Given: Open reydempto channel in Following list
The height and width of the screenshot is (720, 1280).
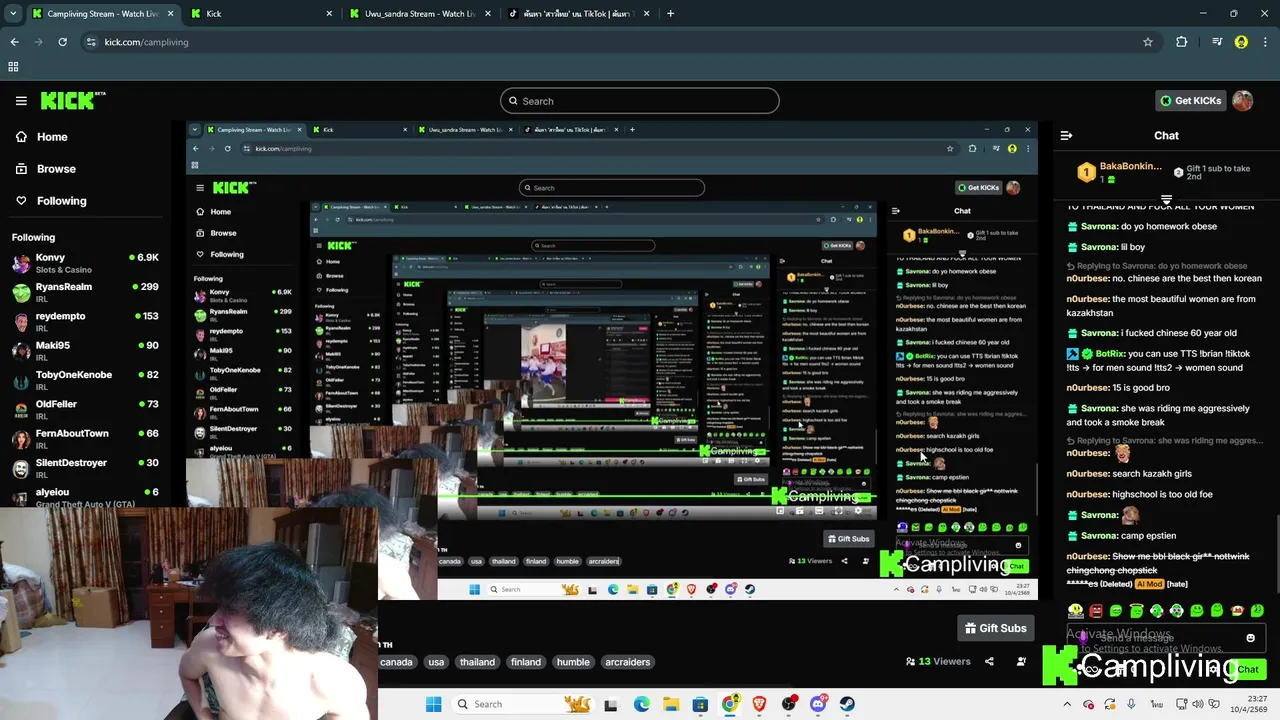Looking at the screenshot, I should point(86,321).
